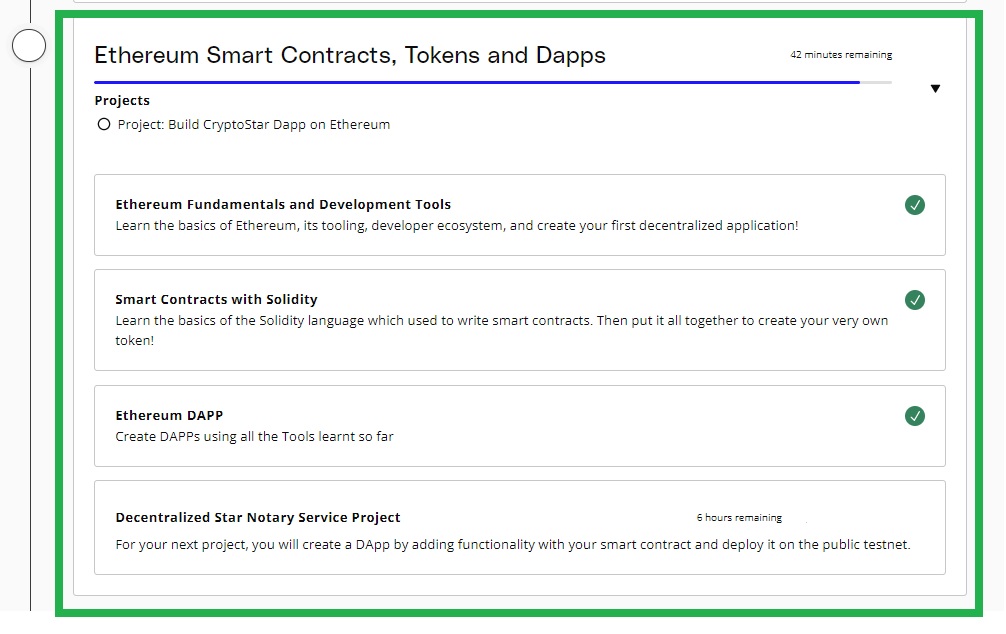Select the circular timeline node left of the card

(29, 44)
